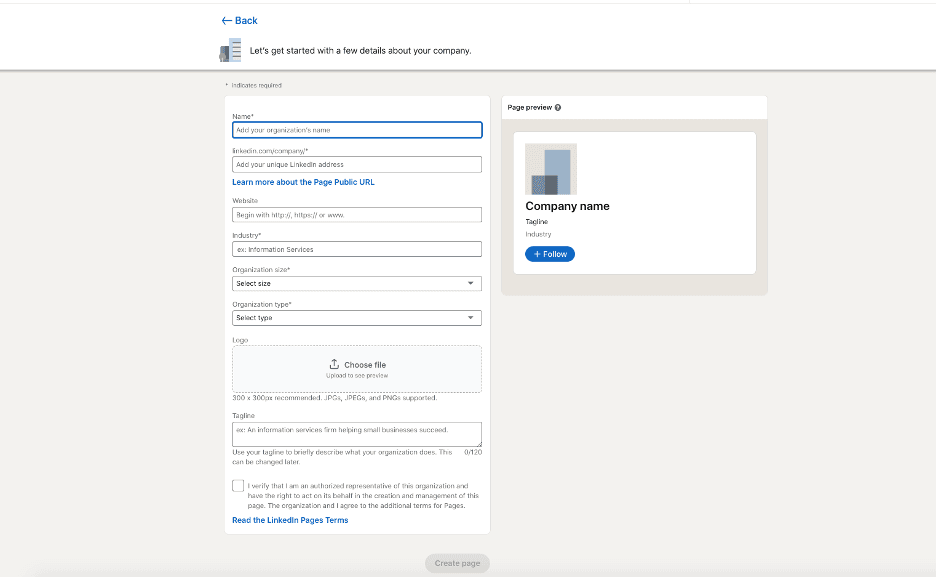Click the Back arrow icon
The image size is (936, 578).
pos(226,20)
